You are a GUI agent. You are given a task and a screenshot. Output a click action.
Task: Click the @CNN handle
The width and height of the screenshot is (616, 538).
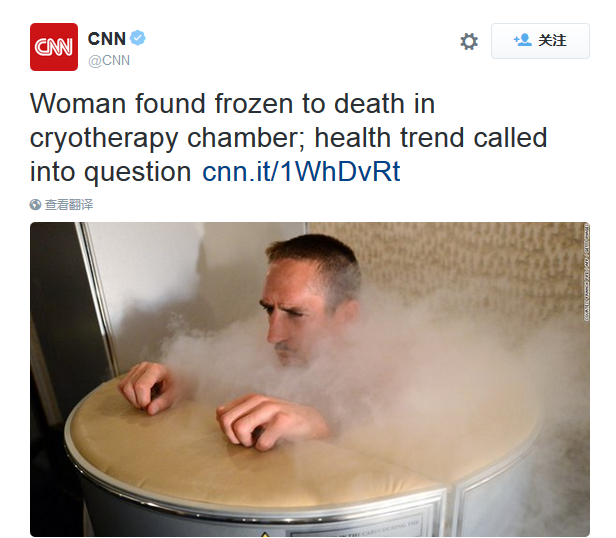point(109,61)
